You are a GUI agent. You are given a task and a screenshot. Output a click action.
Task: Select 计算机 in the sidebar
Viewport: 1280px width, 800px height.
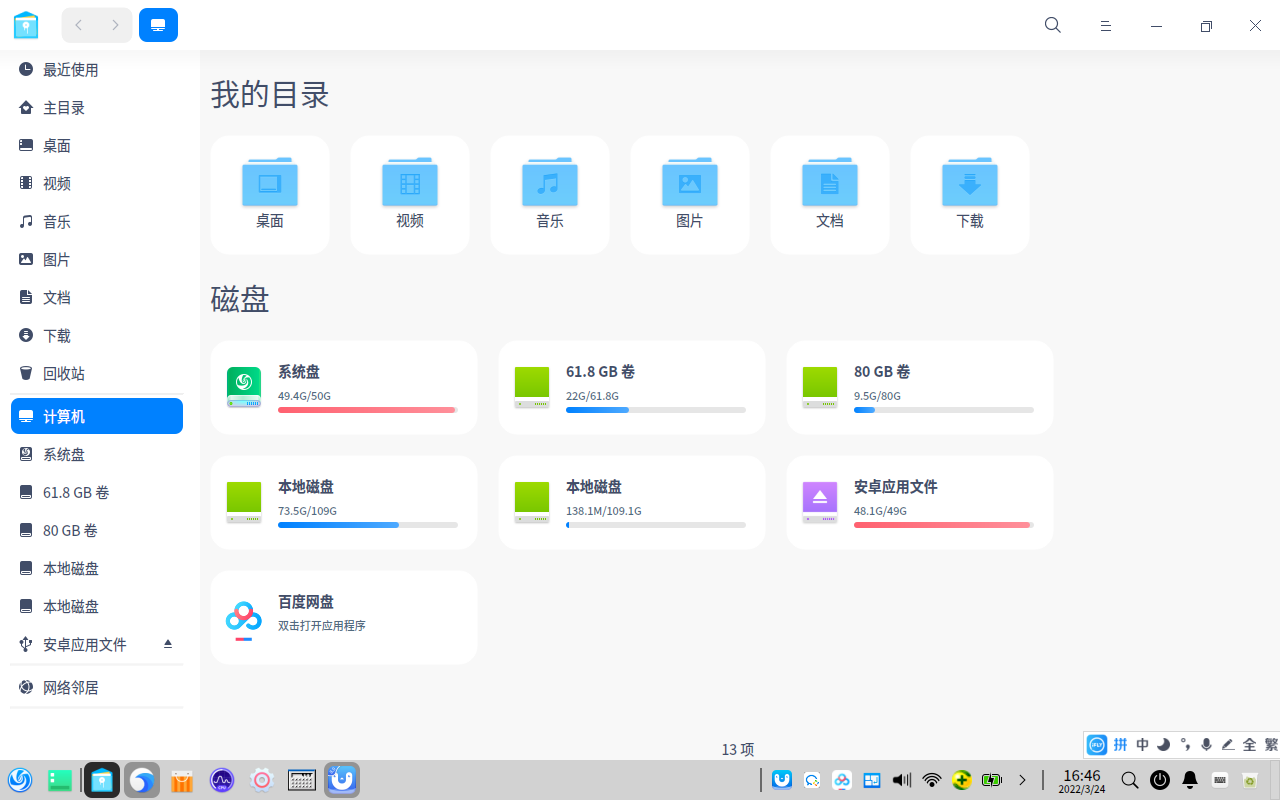click(x=97, y=416)
